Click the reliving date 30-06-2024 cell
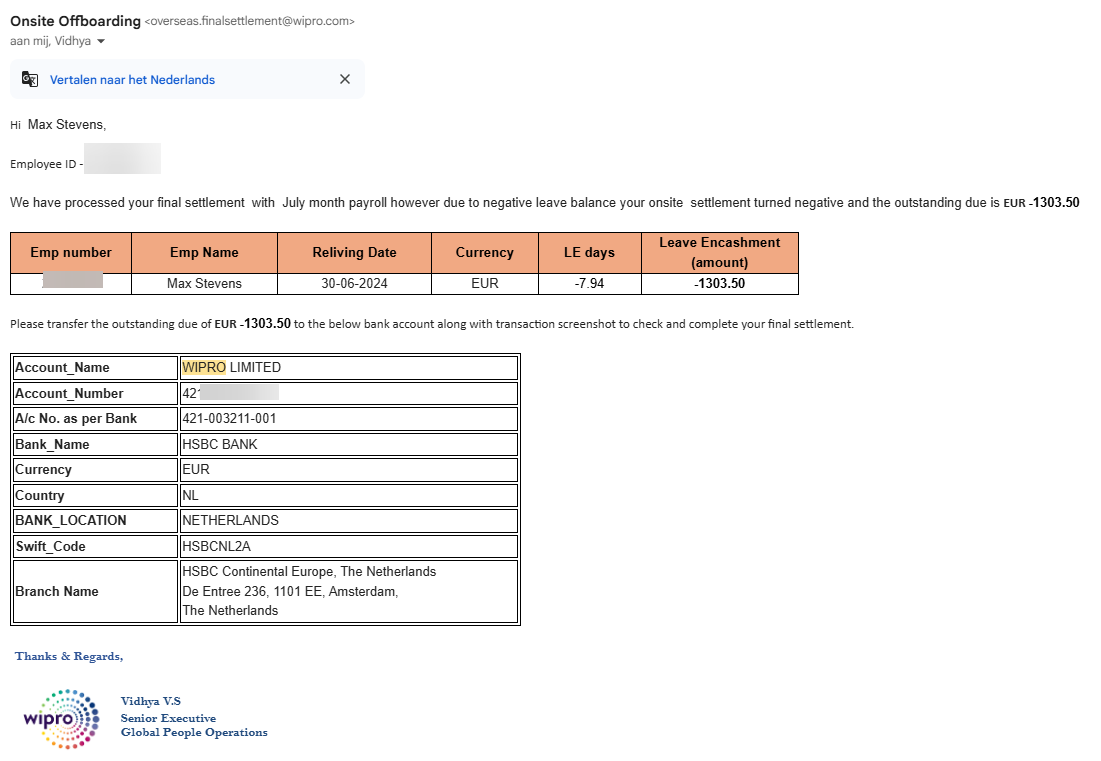This screenshot has height=761, width=1101. point(354,284)
